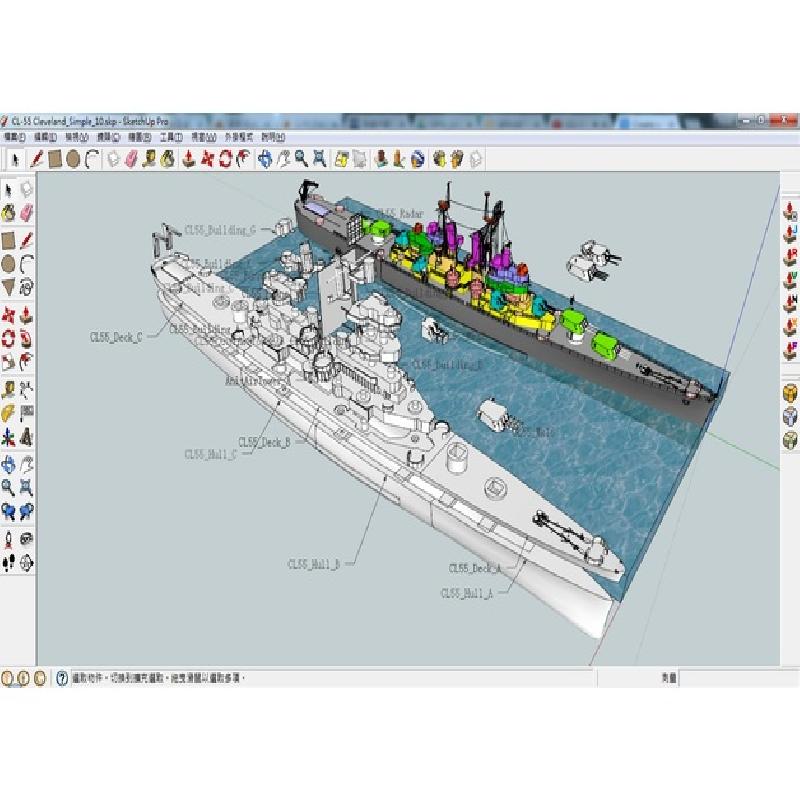Screen dimensions: 800x800
Task: Activate the Arc tool in the top toolbar
Action: [x=92, y=159]
